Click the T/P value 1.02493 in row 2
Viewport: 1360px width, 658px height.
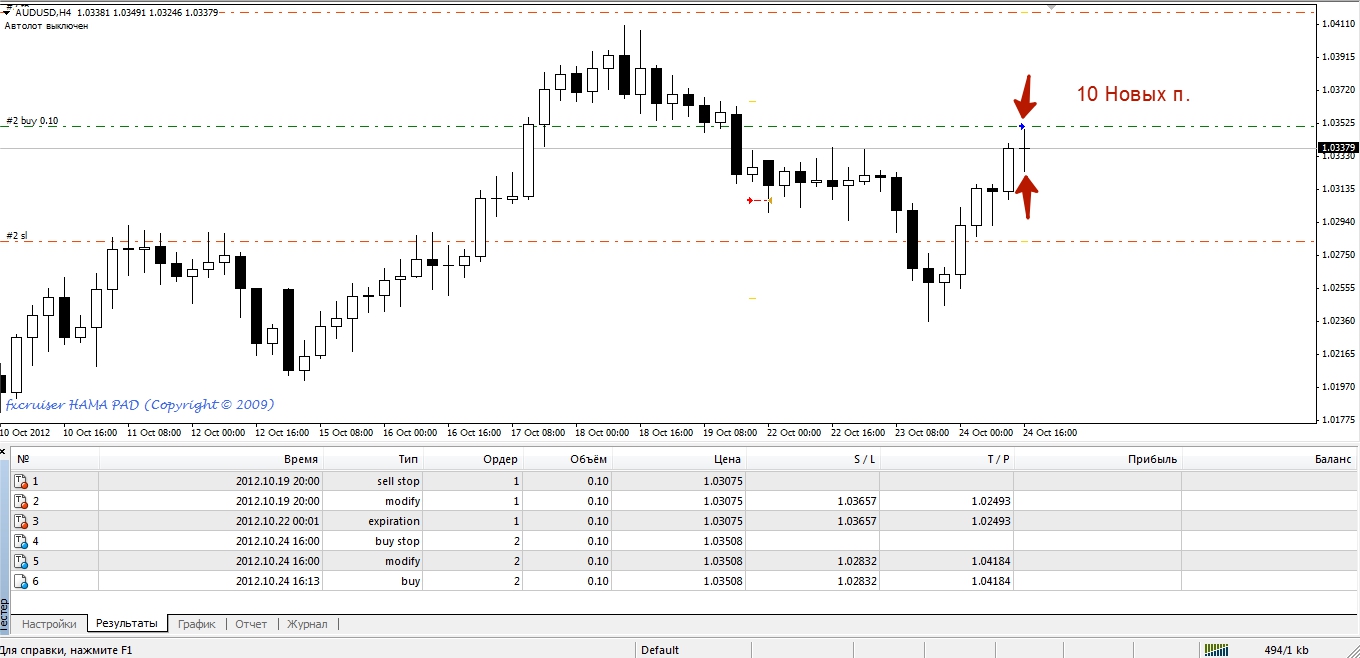[990, 501]
